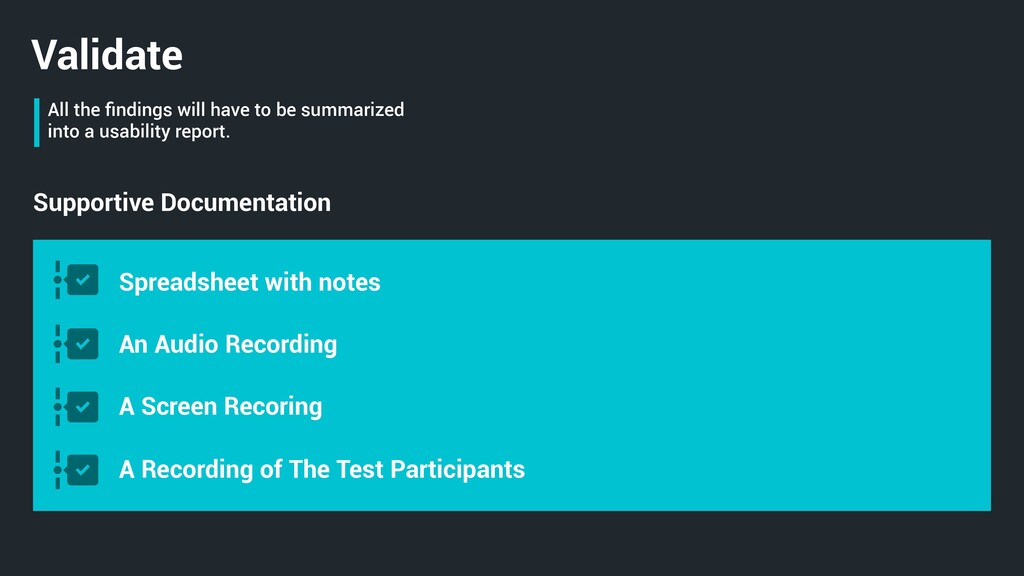Toggle the Spreadsheet with notes checkbox
The image size is (1024, 576).
pyautogui.click(x=83, y=280)
